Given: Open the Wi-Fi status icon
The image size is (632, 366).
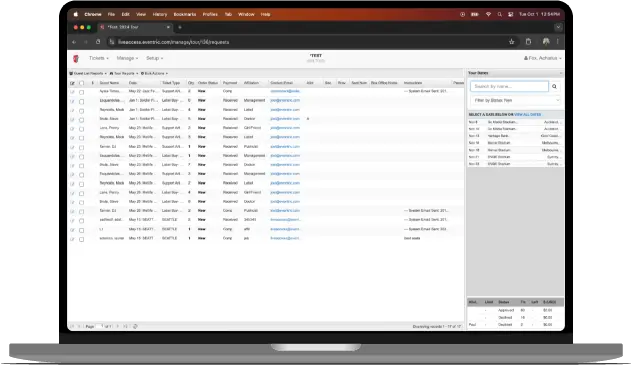Looking at the screenshot, I should 488,14.
